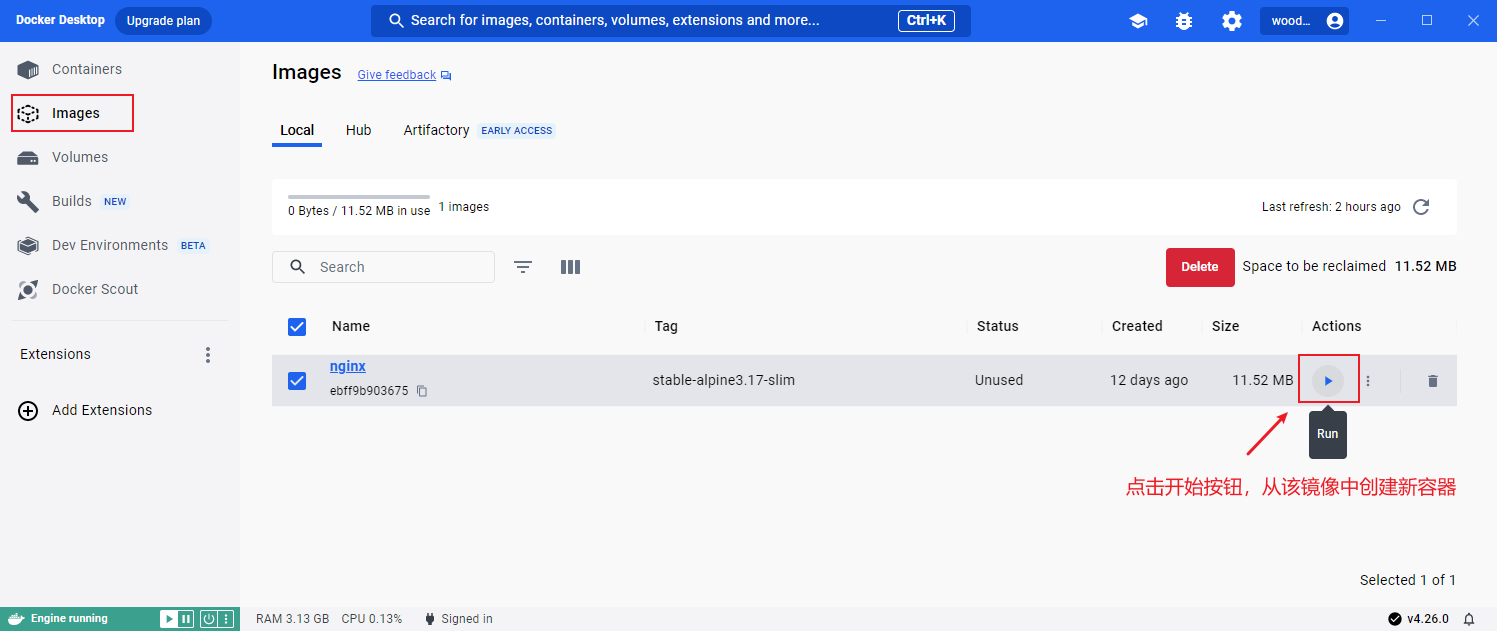Focus the global search bar
1497x631 pixels.
click(x=670, y=20)
